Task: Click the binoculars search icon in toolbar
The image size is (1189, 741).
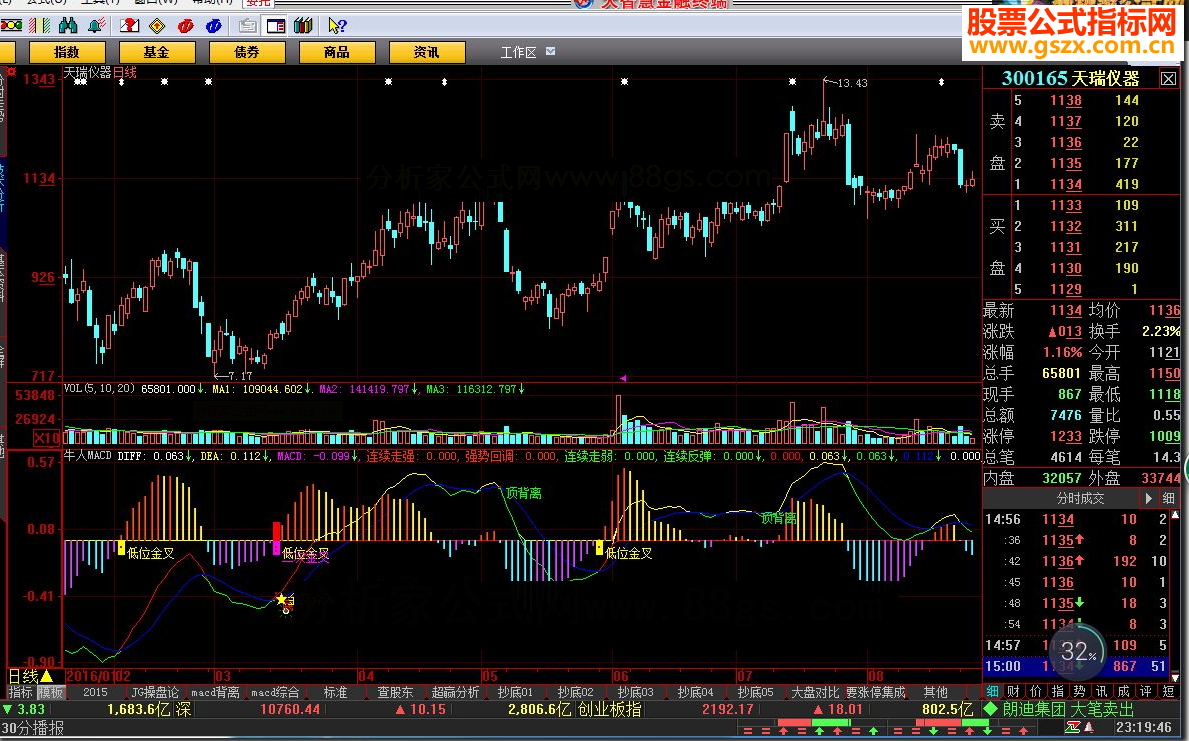Action: tap(68, 26)
